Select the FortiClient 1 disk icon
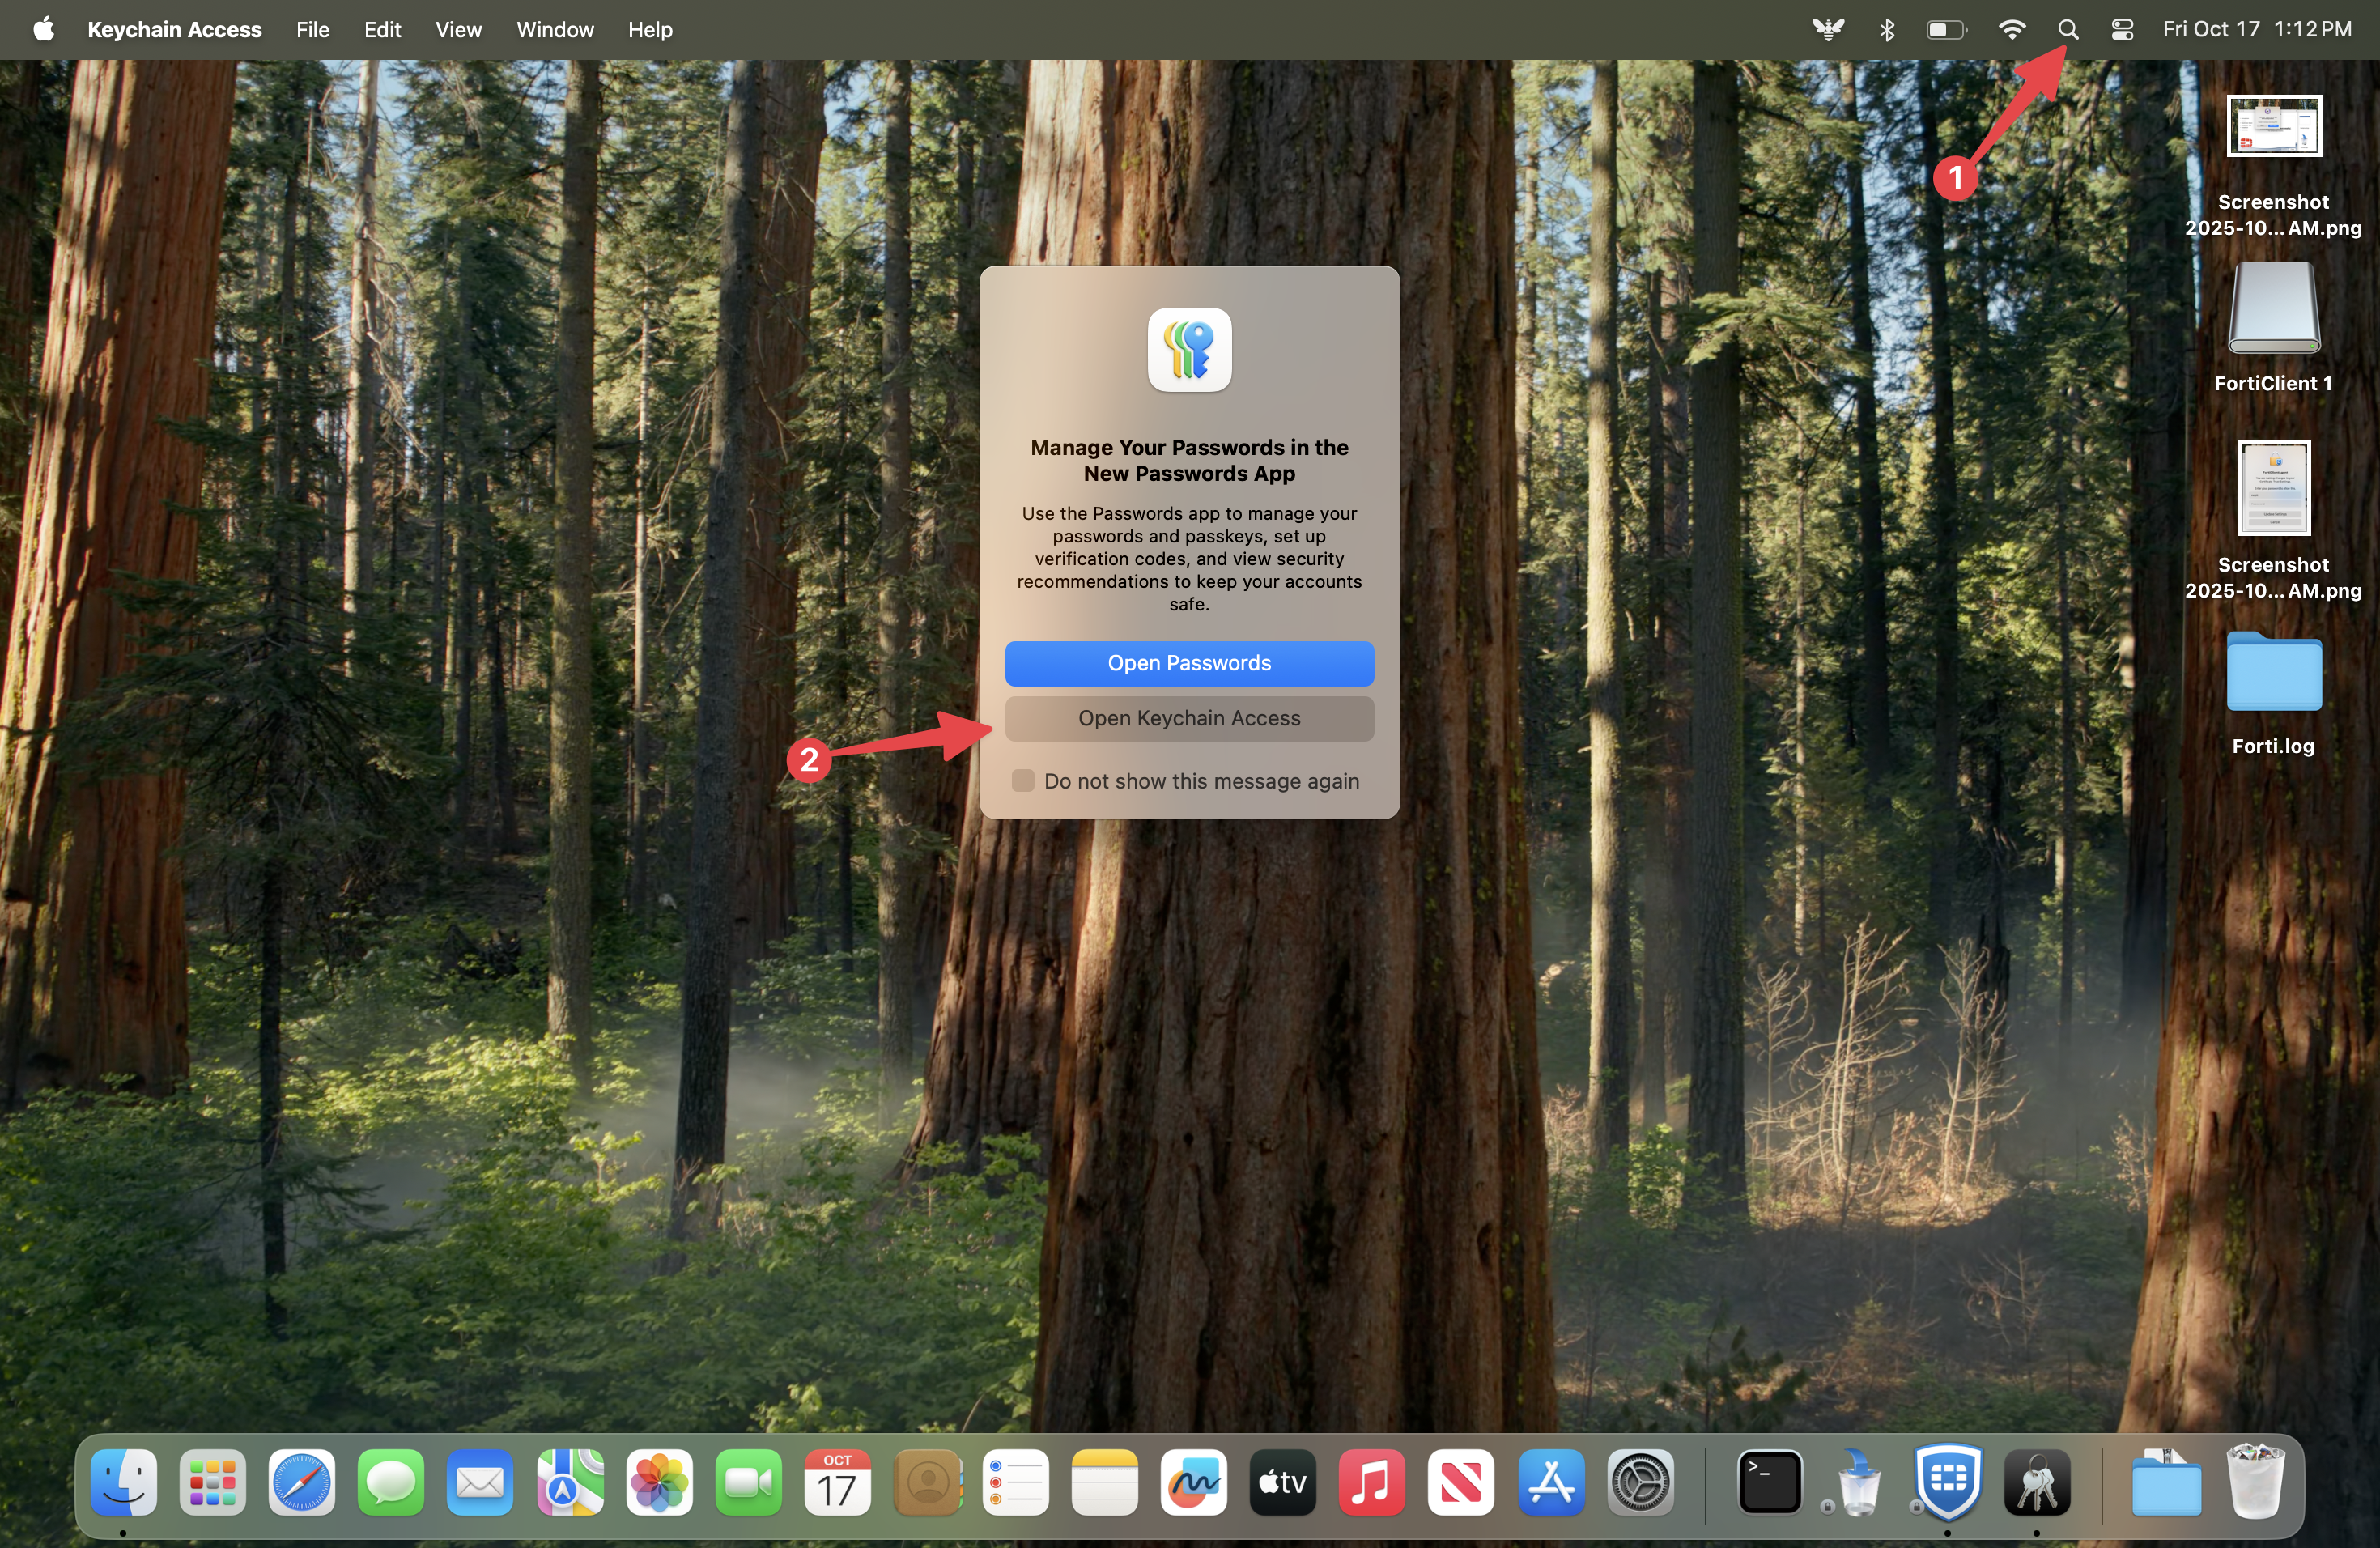Viewport: 2380px width, 1548px height. click(2273, 309)
